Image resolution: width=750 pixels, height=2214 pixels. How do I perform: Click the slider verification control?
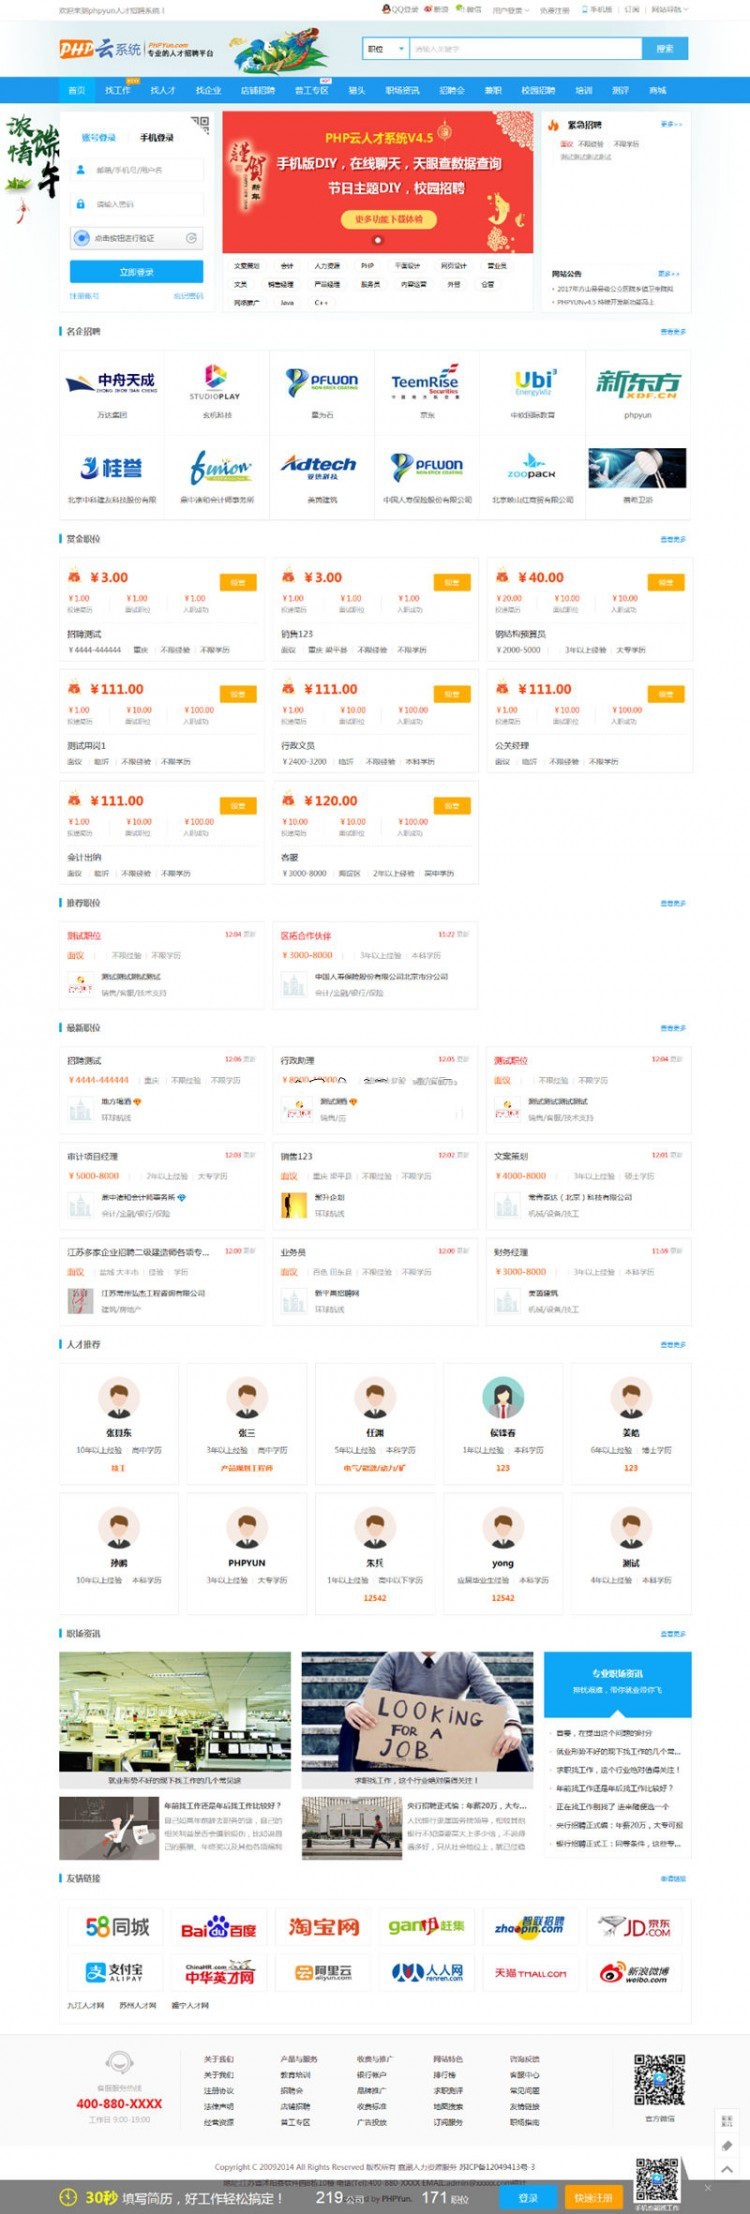136,237
